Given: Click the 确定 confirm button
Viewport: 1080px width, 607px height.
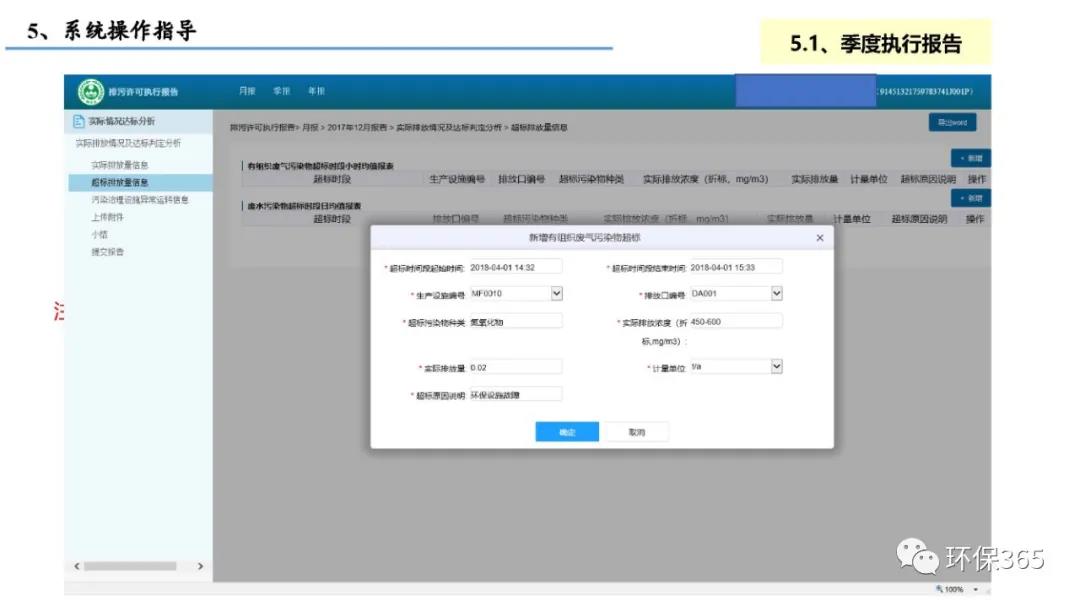Looking at the screenshot, I should click(567, 432).
